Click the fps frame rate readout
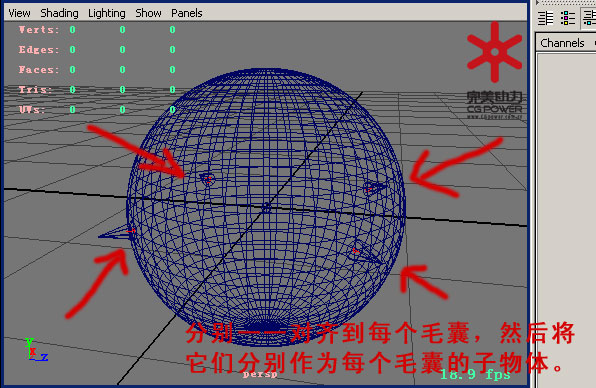The image size is (596, 388). 475,375
